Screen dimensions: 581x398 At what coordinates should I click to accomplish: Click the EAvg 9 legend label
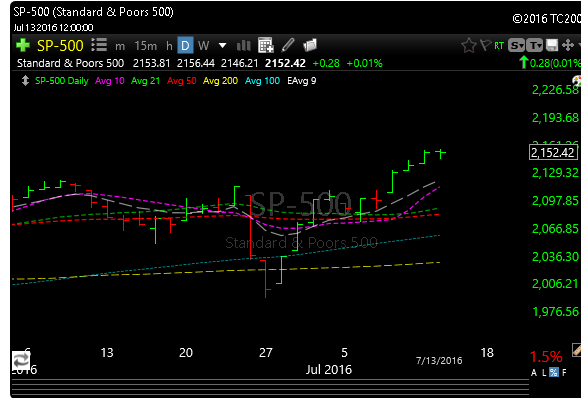point(302,81)
